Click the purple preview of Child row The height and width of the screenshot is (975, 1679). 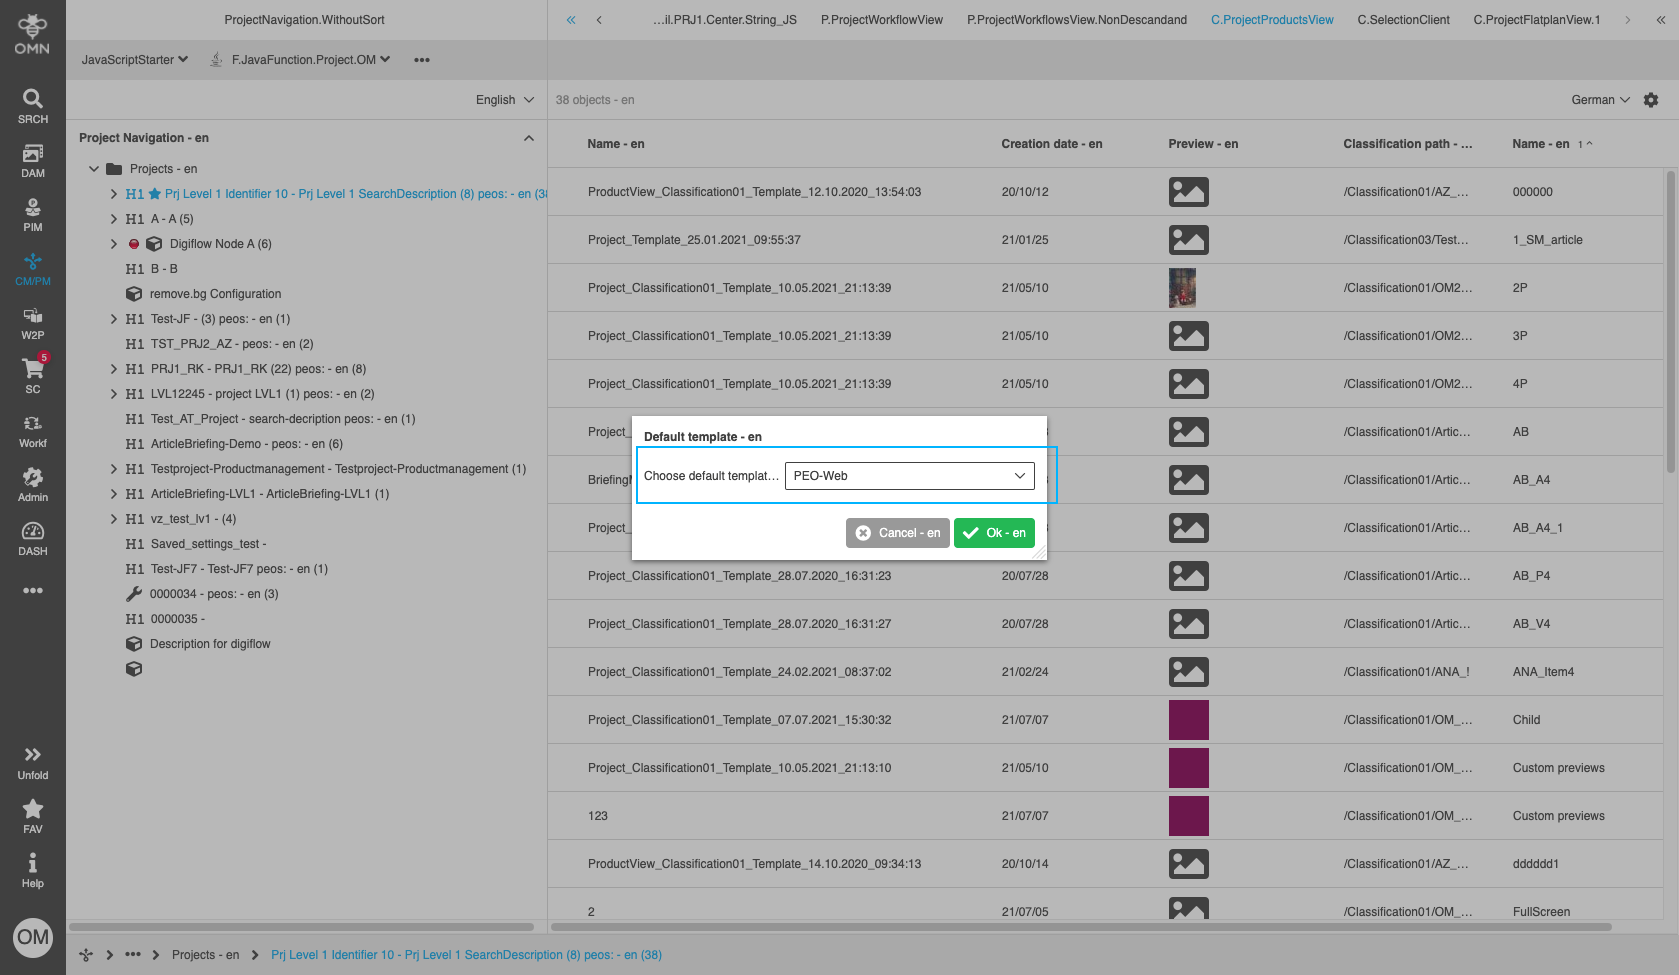coord(1188,720)
